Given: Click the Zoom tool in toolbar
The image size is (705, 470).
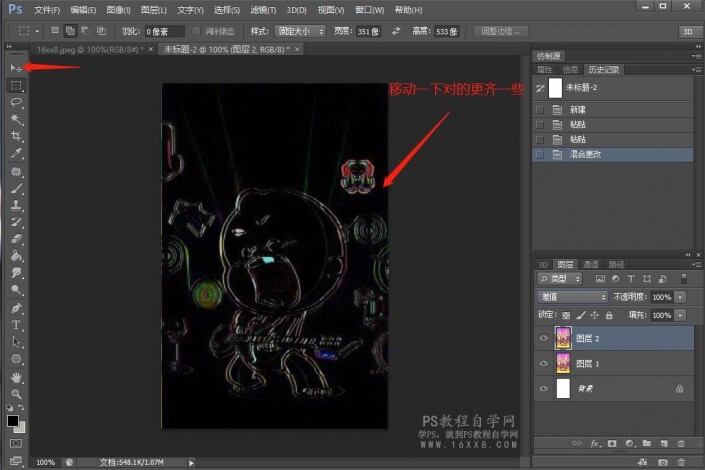Looking at the screenshot, I should coord(16,395).
